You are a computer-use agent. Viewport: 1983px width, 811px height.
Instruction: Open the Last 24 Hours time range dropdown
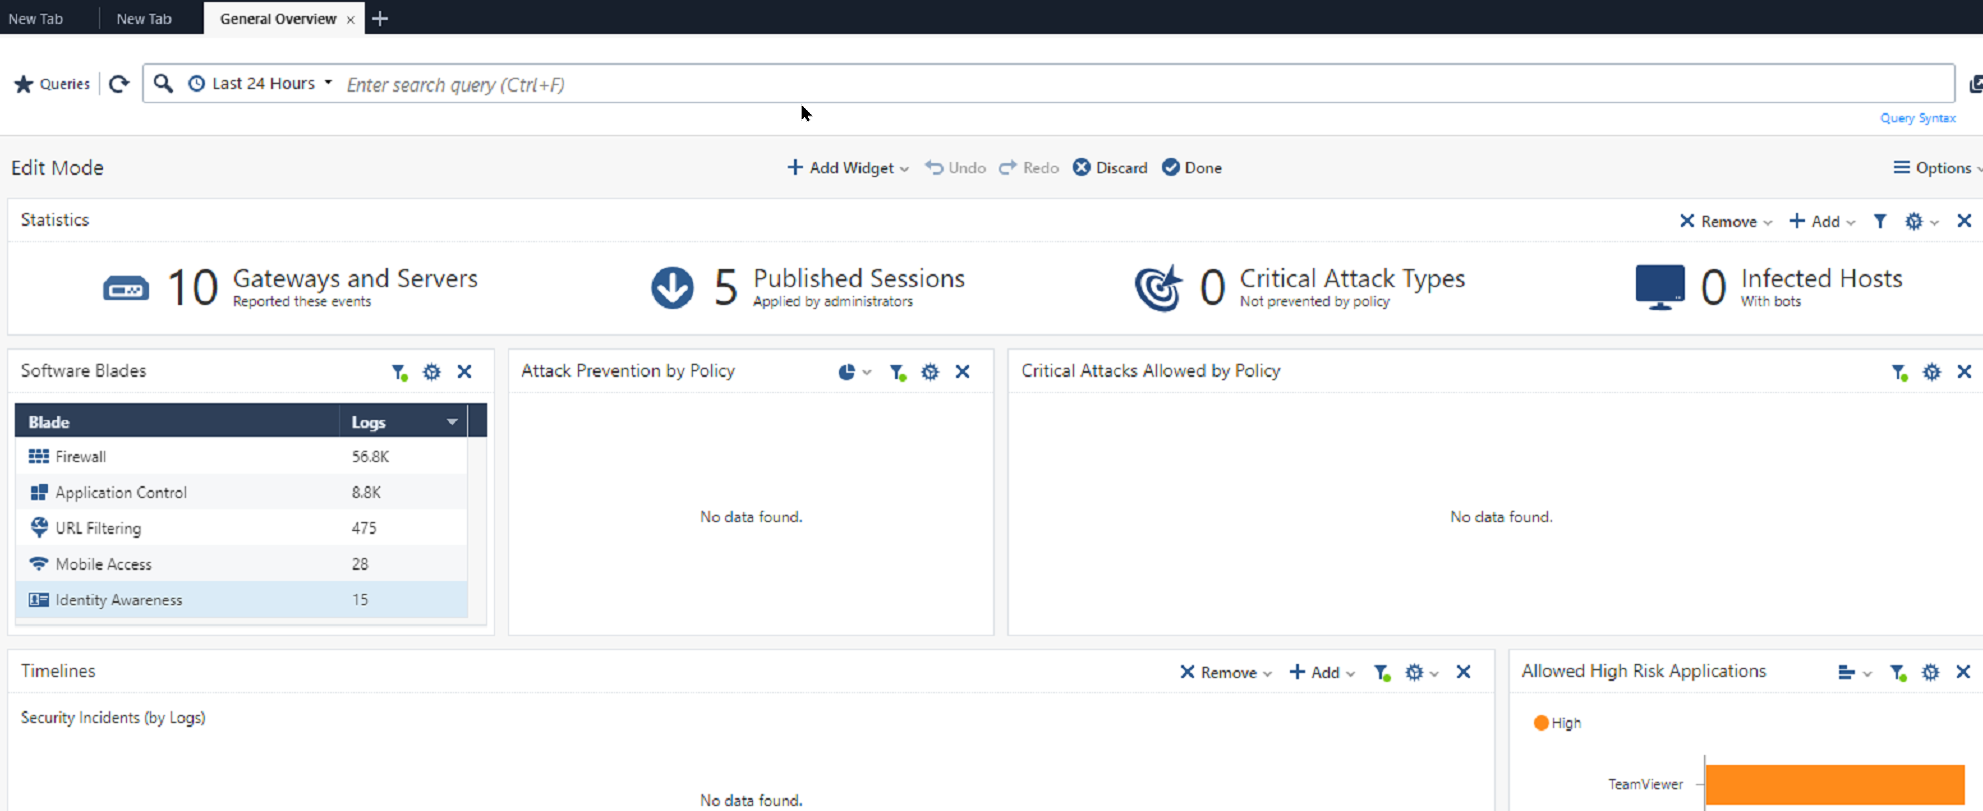tap(261, 84)
